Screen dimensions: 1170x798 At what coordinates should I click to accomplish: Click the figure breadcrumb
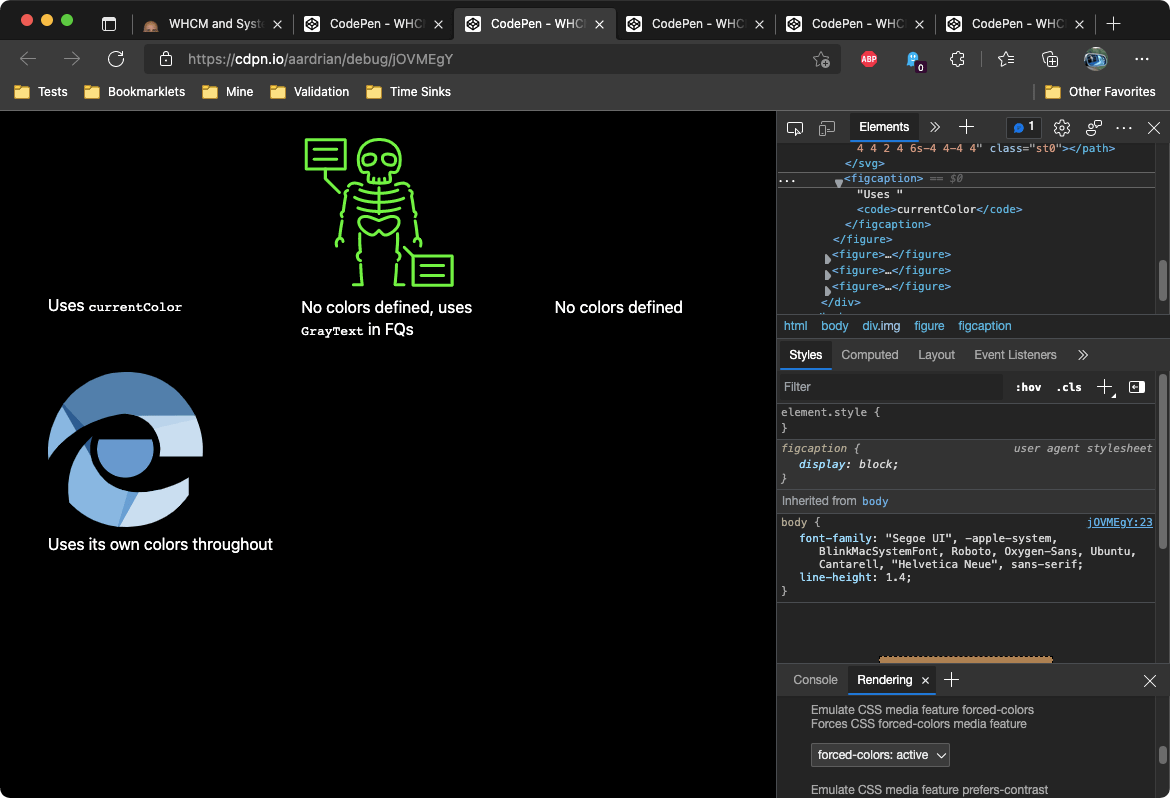[929, 326]
